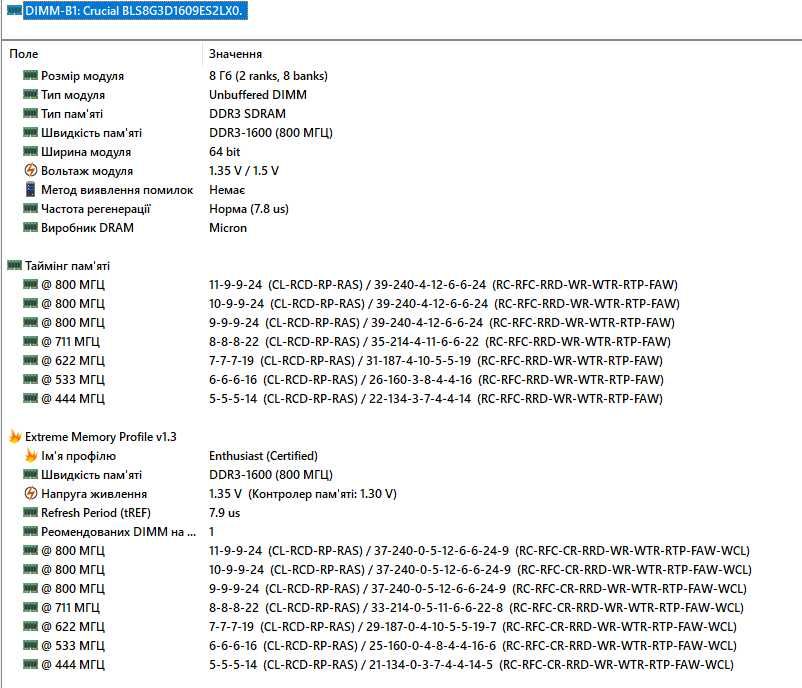Click the icon beside 'Метод виявлення помилок'
Screen dimensions: 802x688
31,189
